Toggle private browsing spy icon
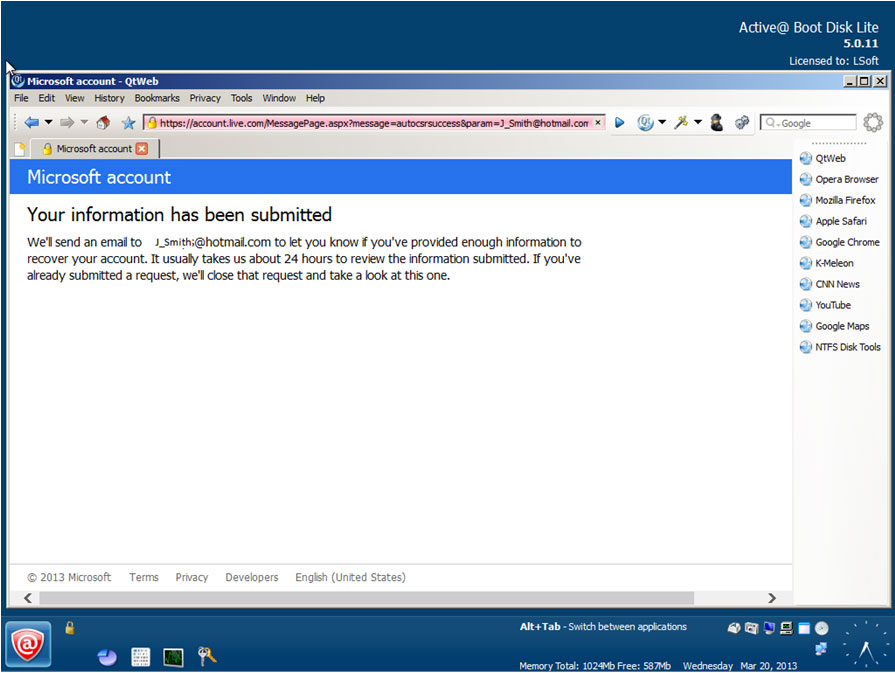The image size is (895, 673). pyautogui.click(x=717, y=122)
